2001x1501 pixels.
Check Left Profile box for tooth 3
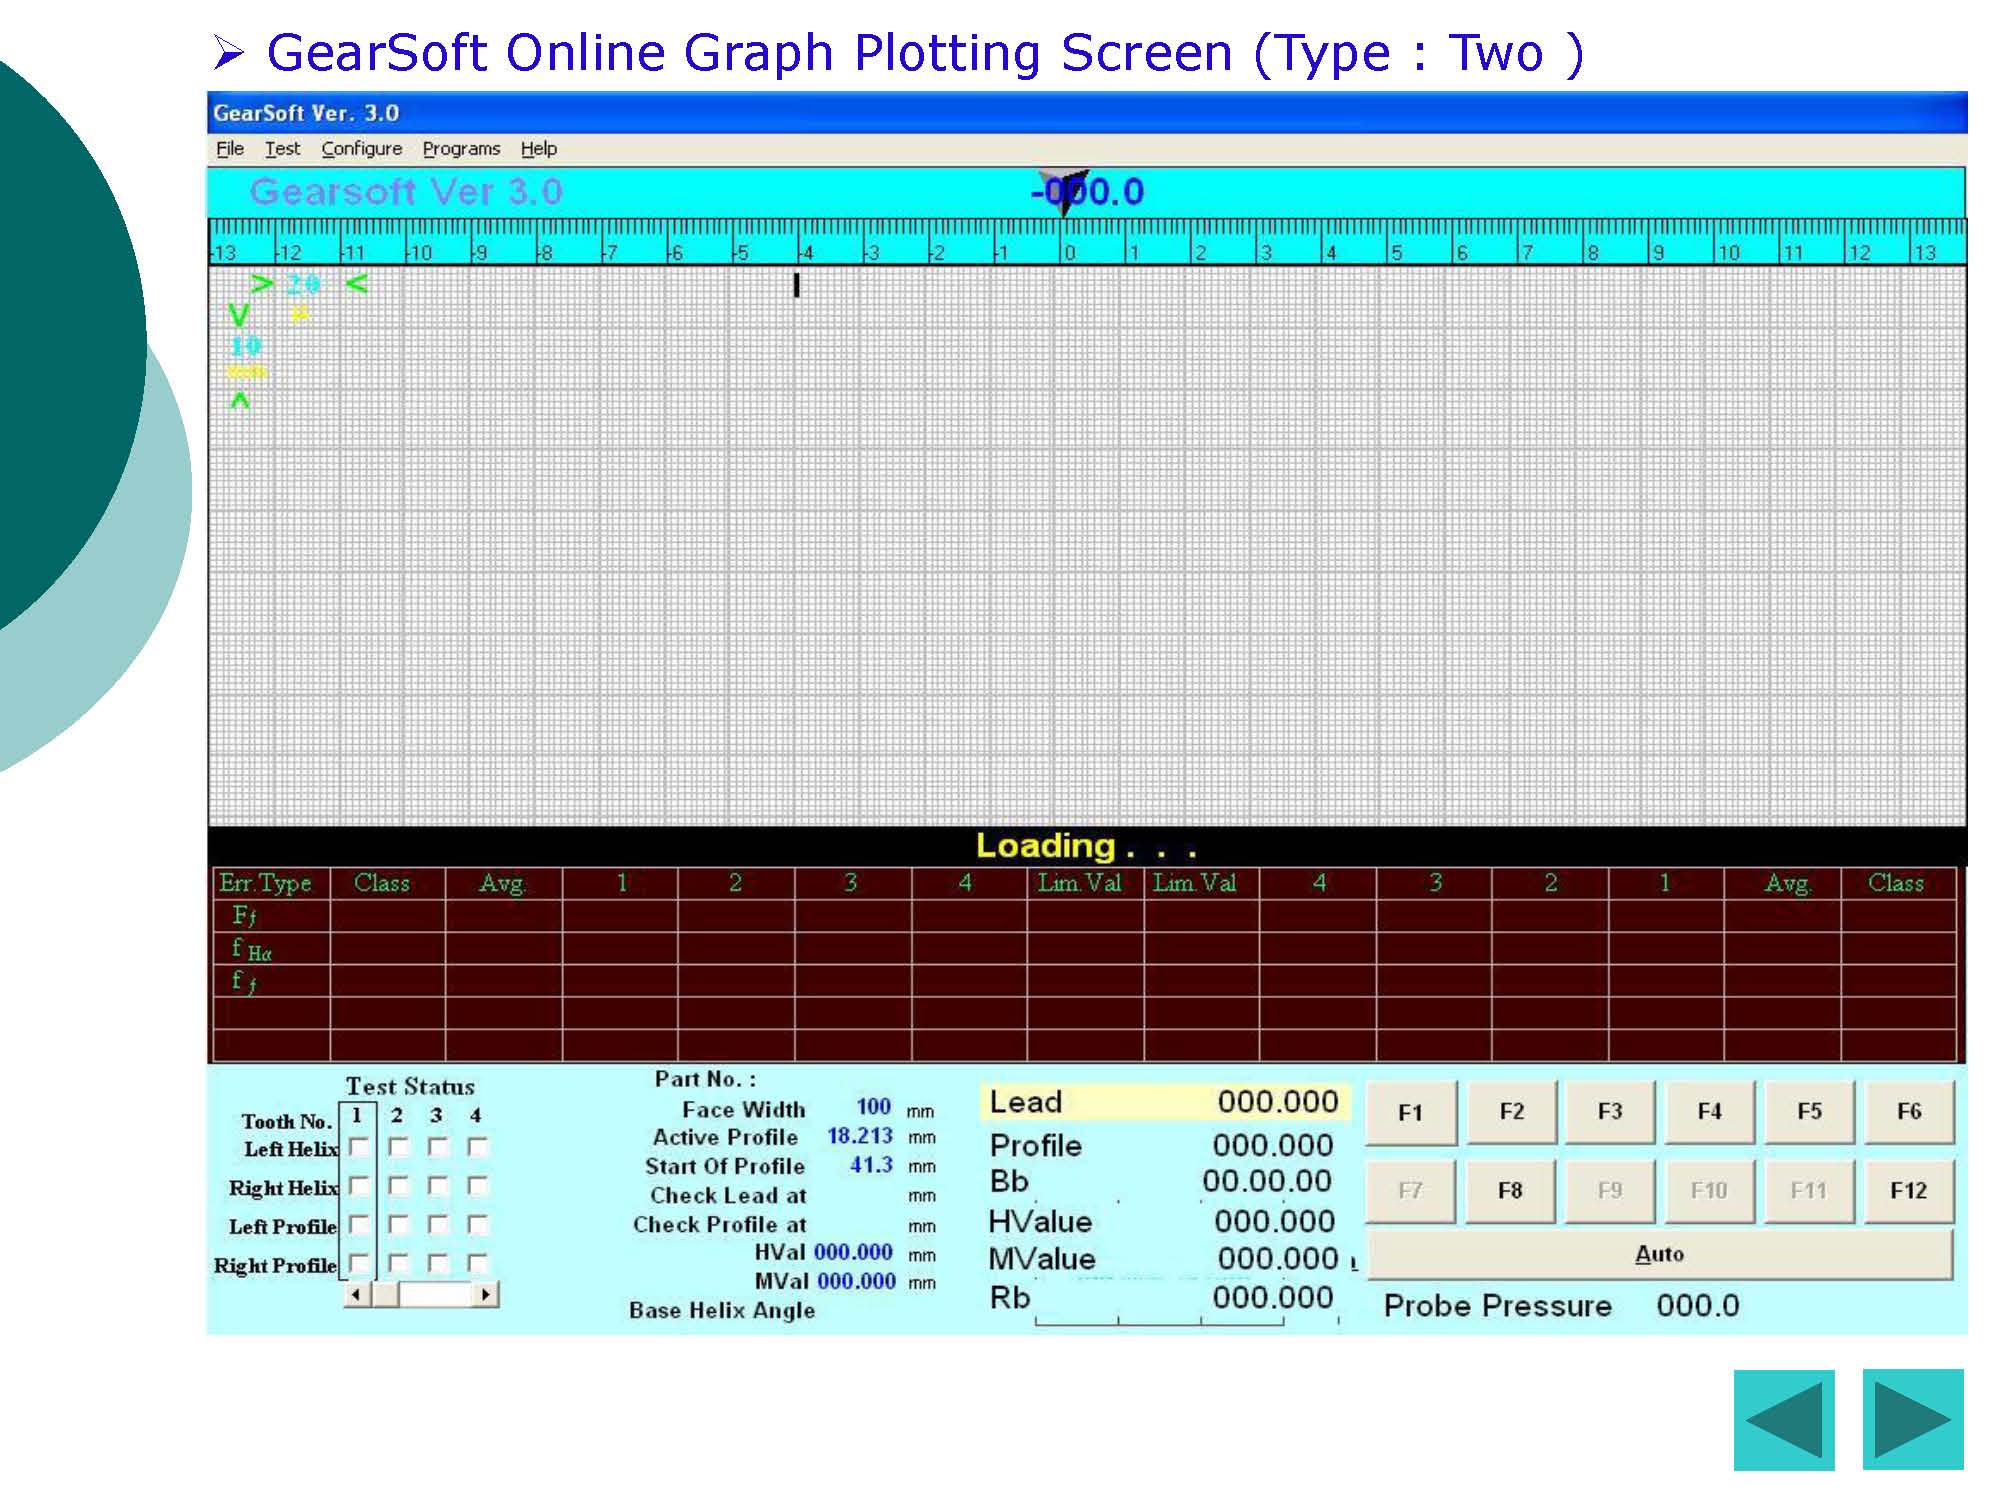[x=438, y=1225]
